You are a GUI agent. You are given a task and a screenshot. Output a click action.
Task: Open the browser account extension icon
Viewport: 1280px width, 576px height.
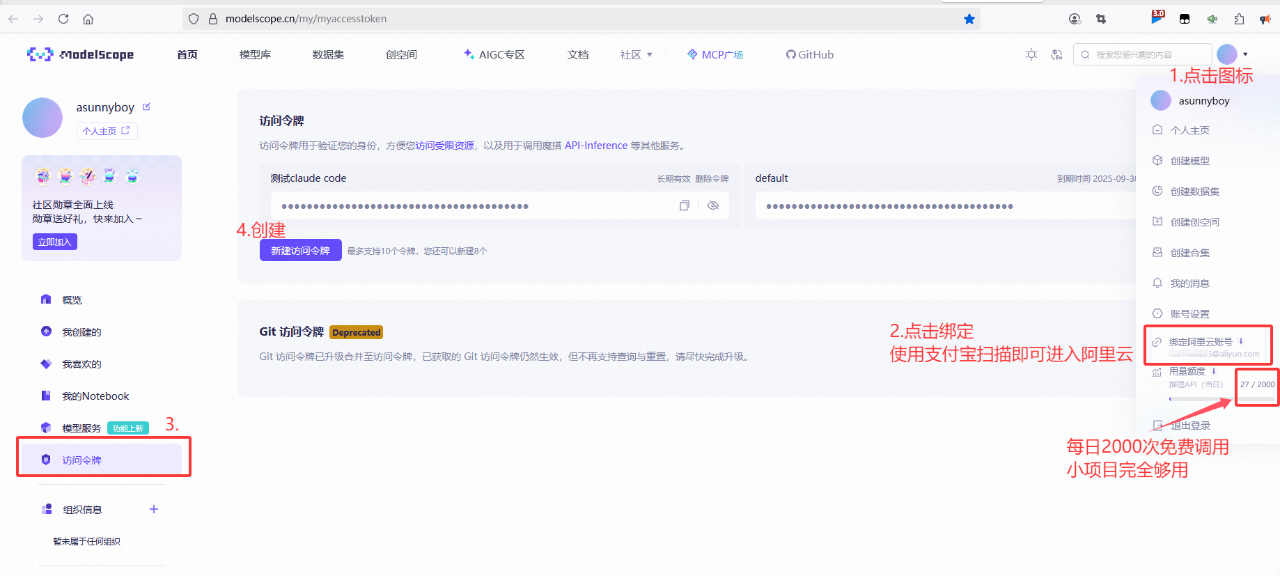(1075, 18)
